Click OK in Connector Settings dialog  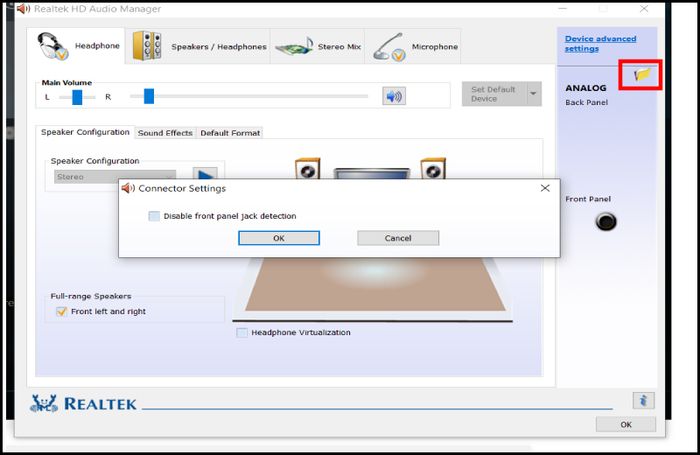click(x=279, y=238)
